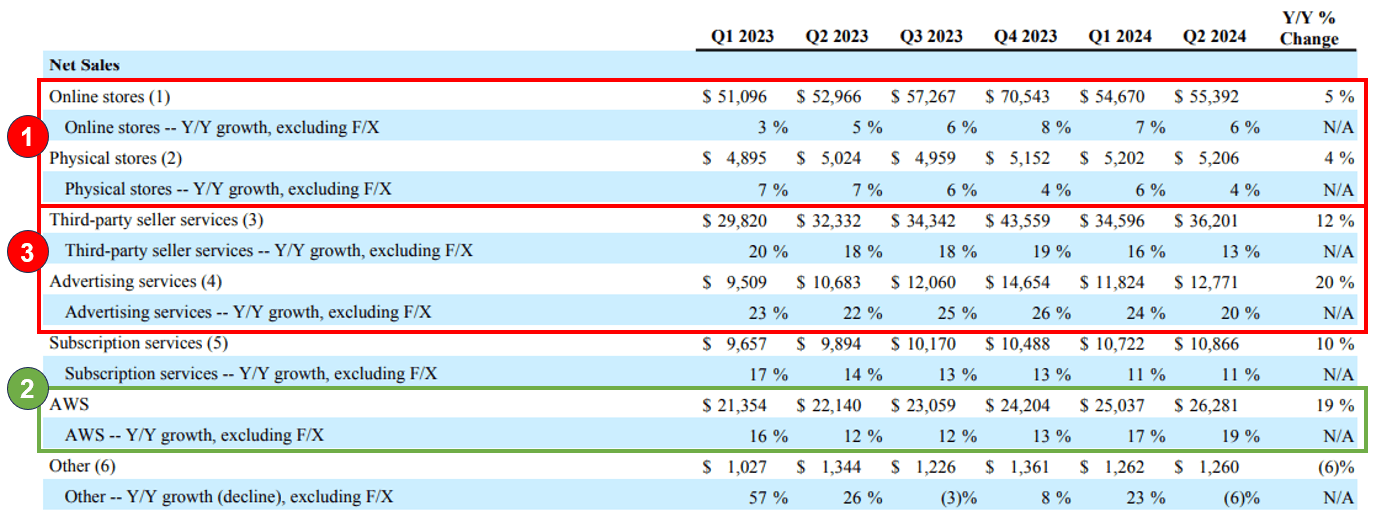Click AWS Y/Y growth excluding F/X label
Viewport: 1375px width, 528px height.
point(194,435)
